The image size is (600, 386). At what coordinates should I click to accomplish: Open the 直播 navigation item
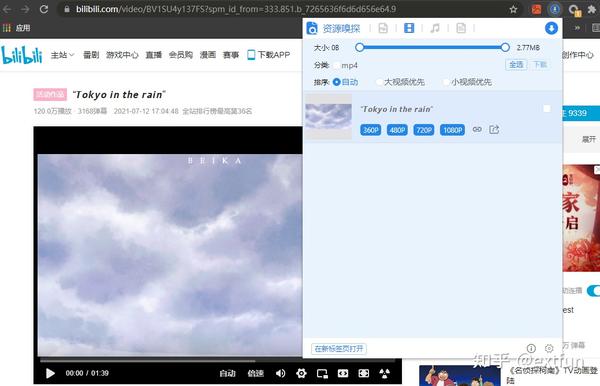pos(153,55)
